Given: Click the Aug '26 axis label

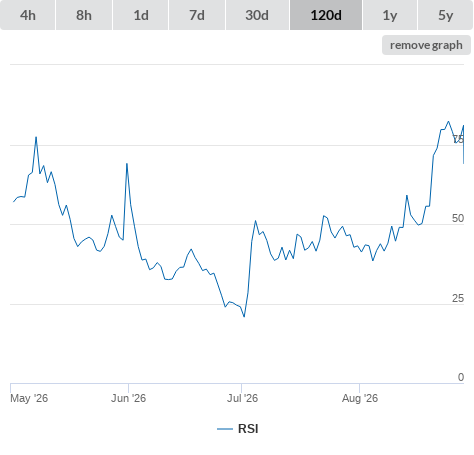Looking at the screenshot, I should coord(360,398).
